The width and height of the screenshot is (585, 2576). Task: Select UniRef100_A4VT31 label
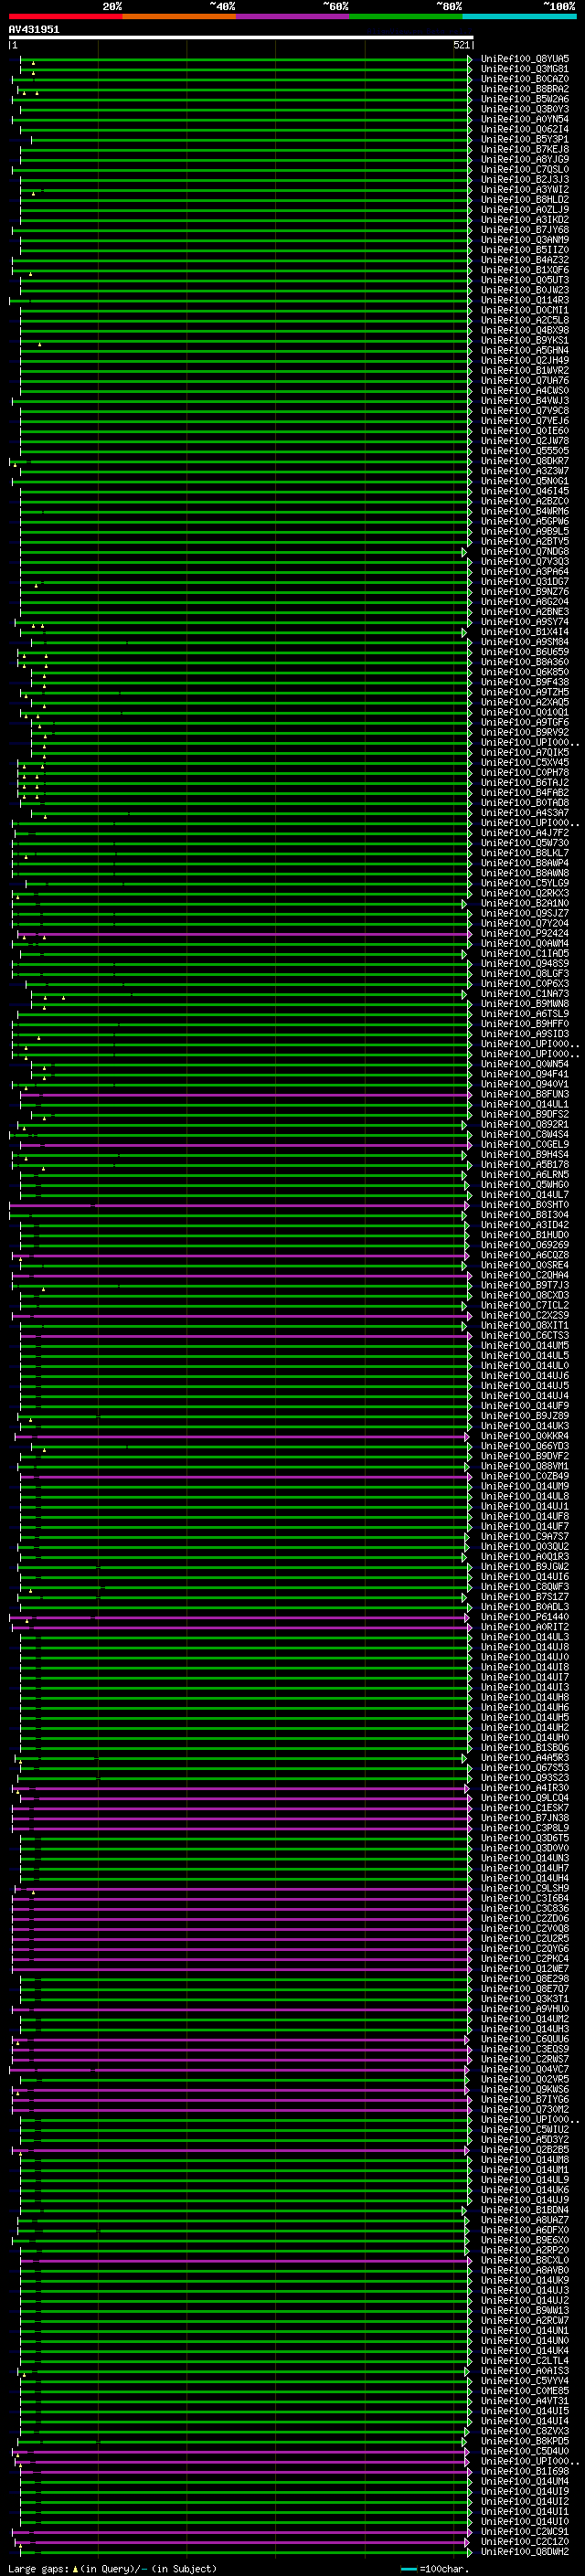tap(525, 2400)
